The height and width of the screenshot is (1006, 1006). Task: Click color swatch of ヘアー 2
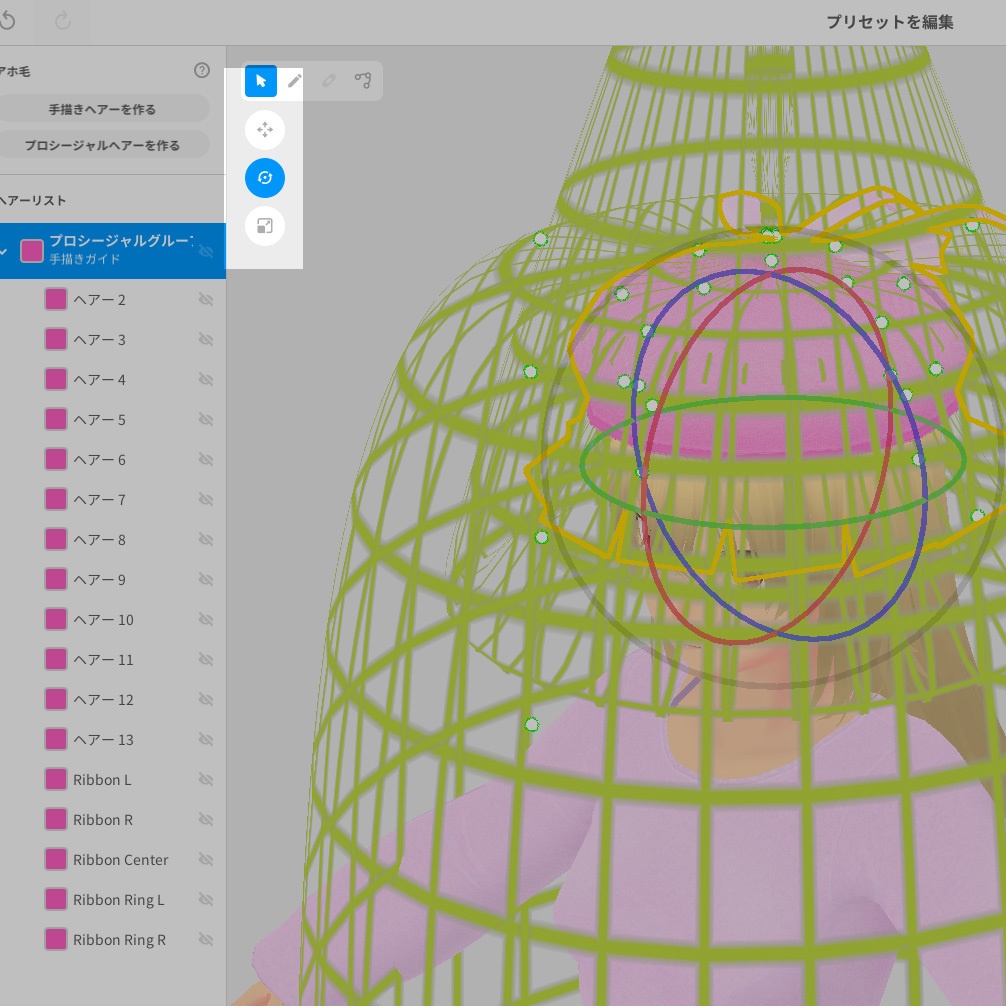[x=56, y=299]
